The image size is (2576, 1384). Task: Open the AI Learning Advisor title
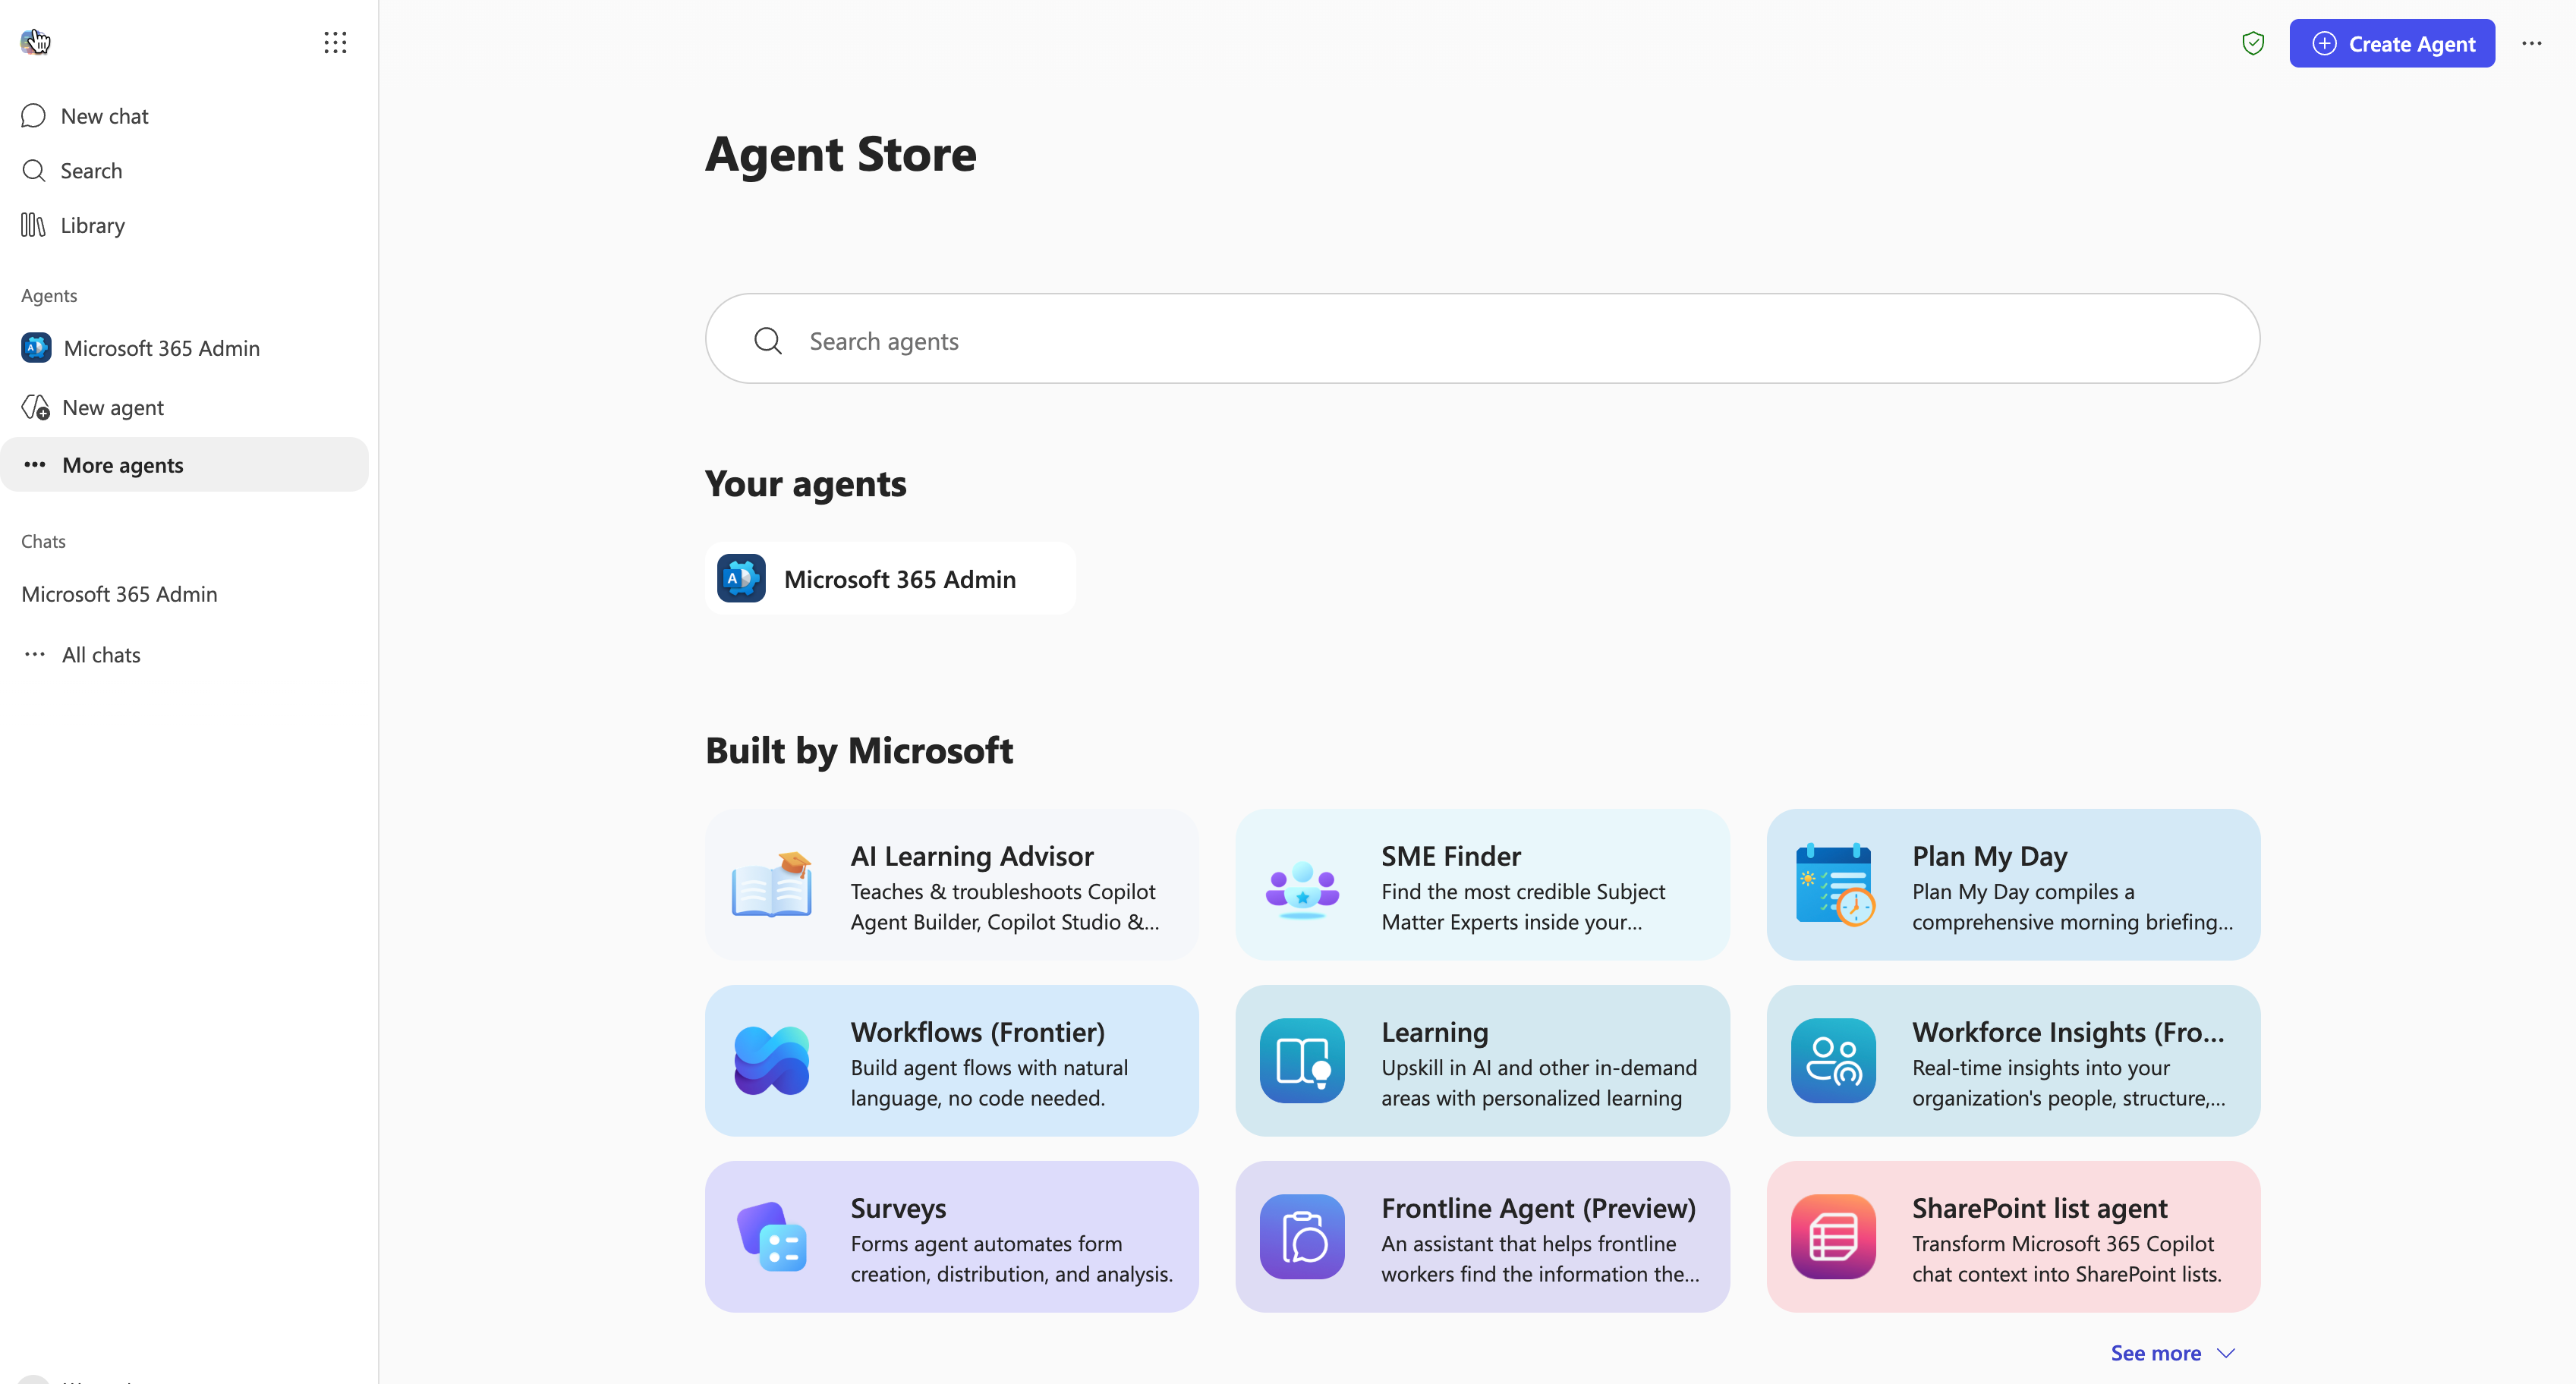click(x=972, y=856)
